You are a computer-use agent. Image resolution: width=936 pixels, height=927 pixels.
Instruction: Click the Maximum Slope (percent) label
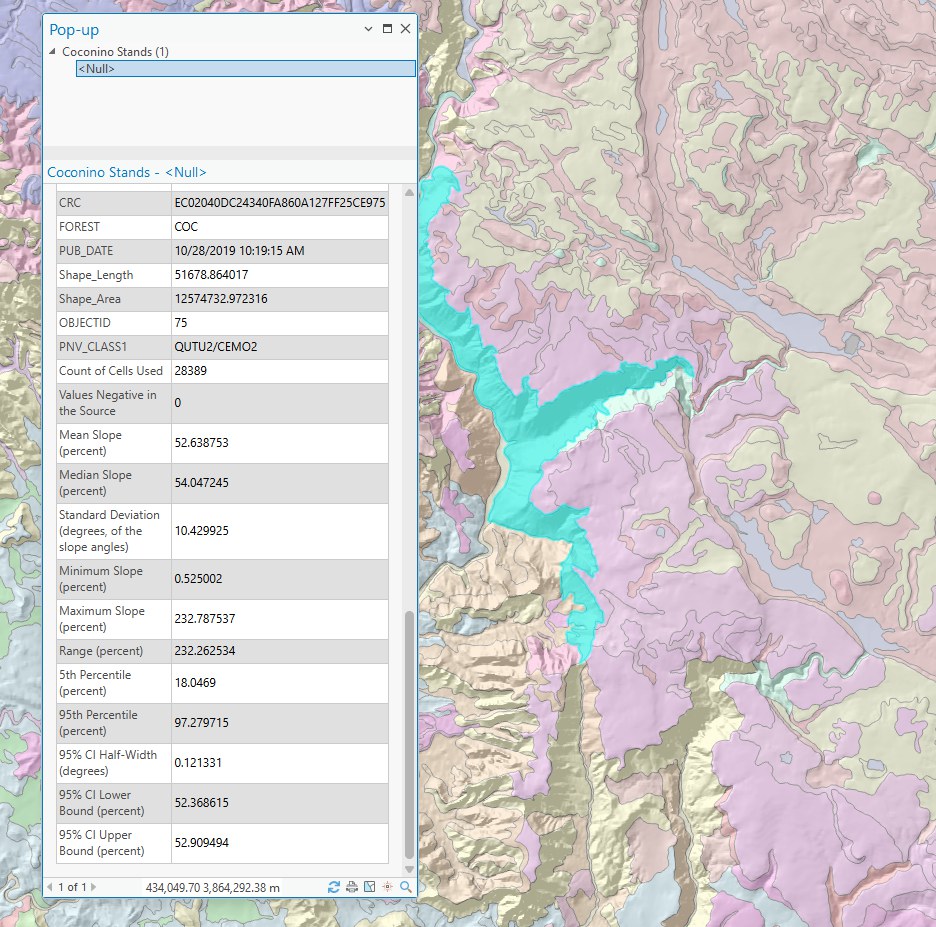coord(101,619)
